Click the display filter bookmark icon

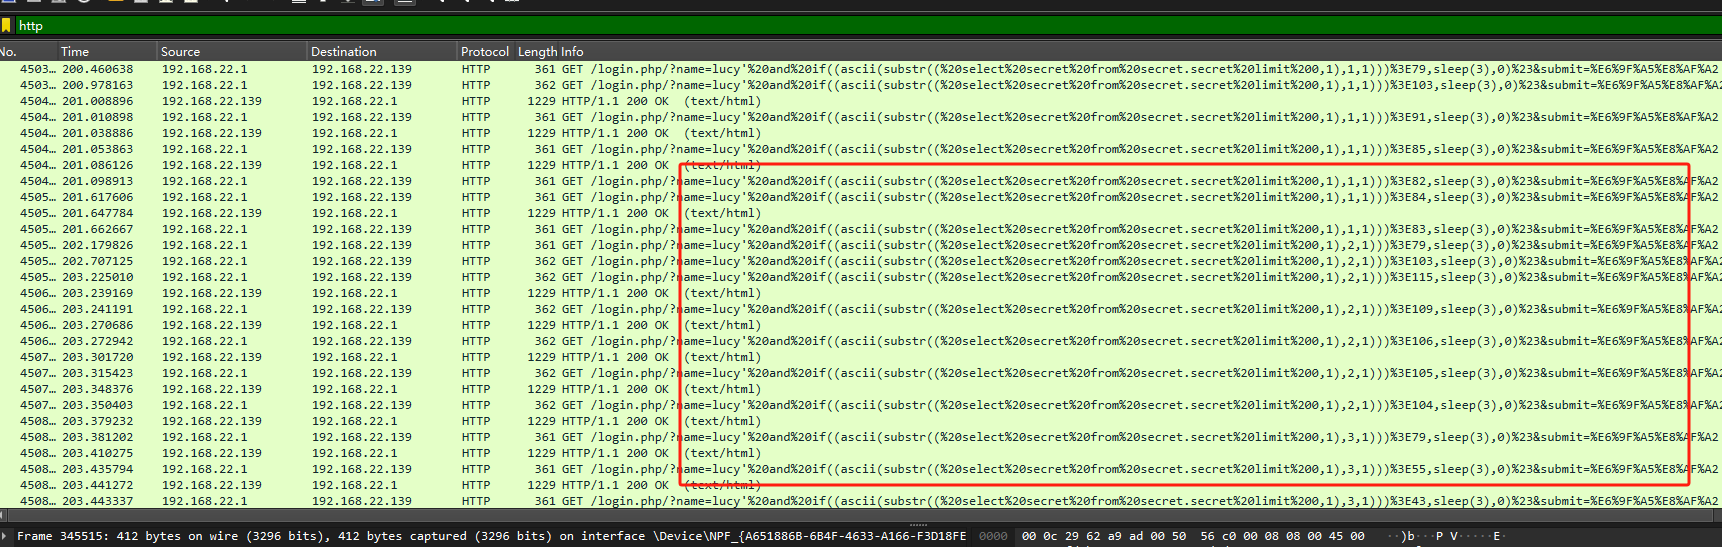[6, 25]
